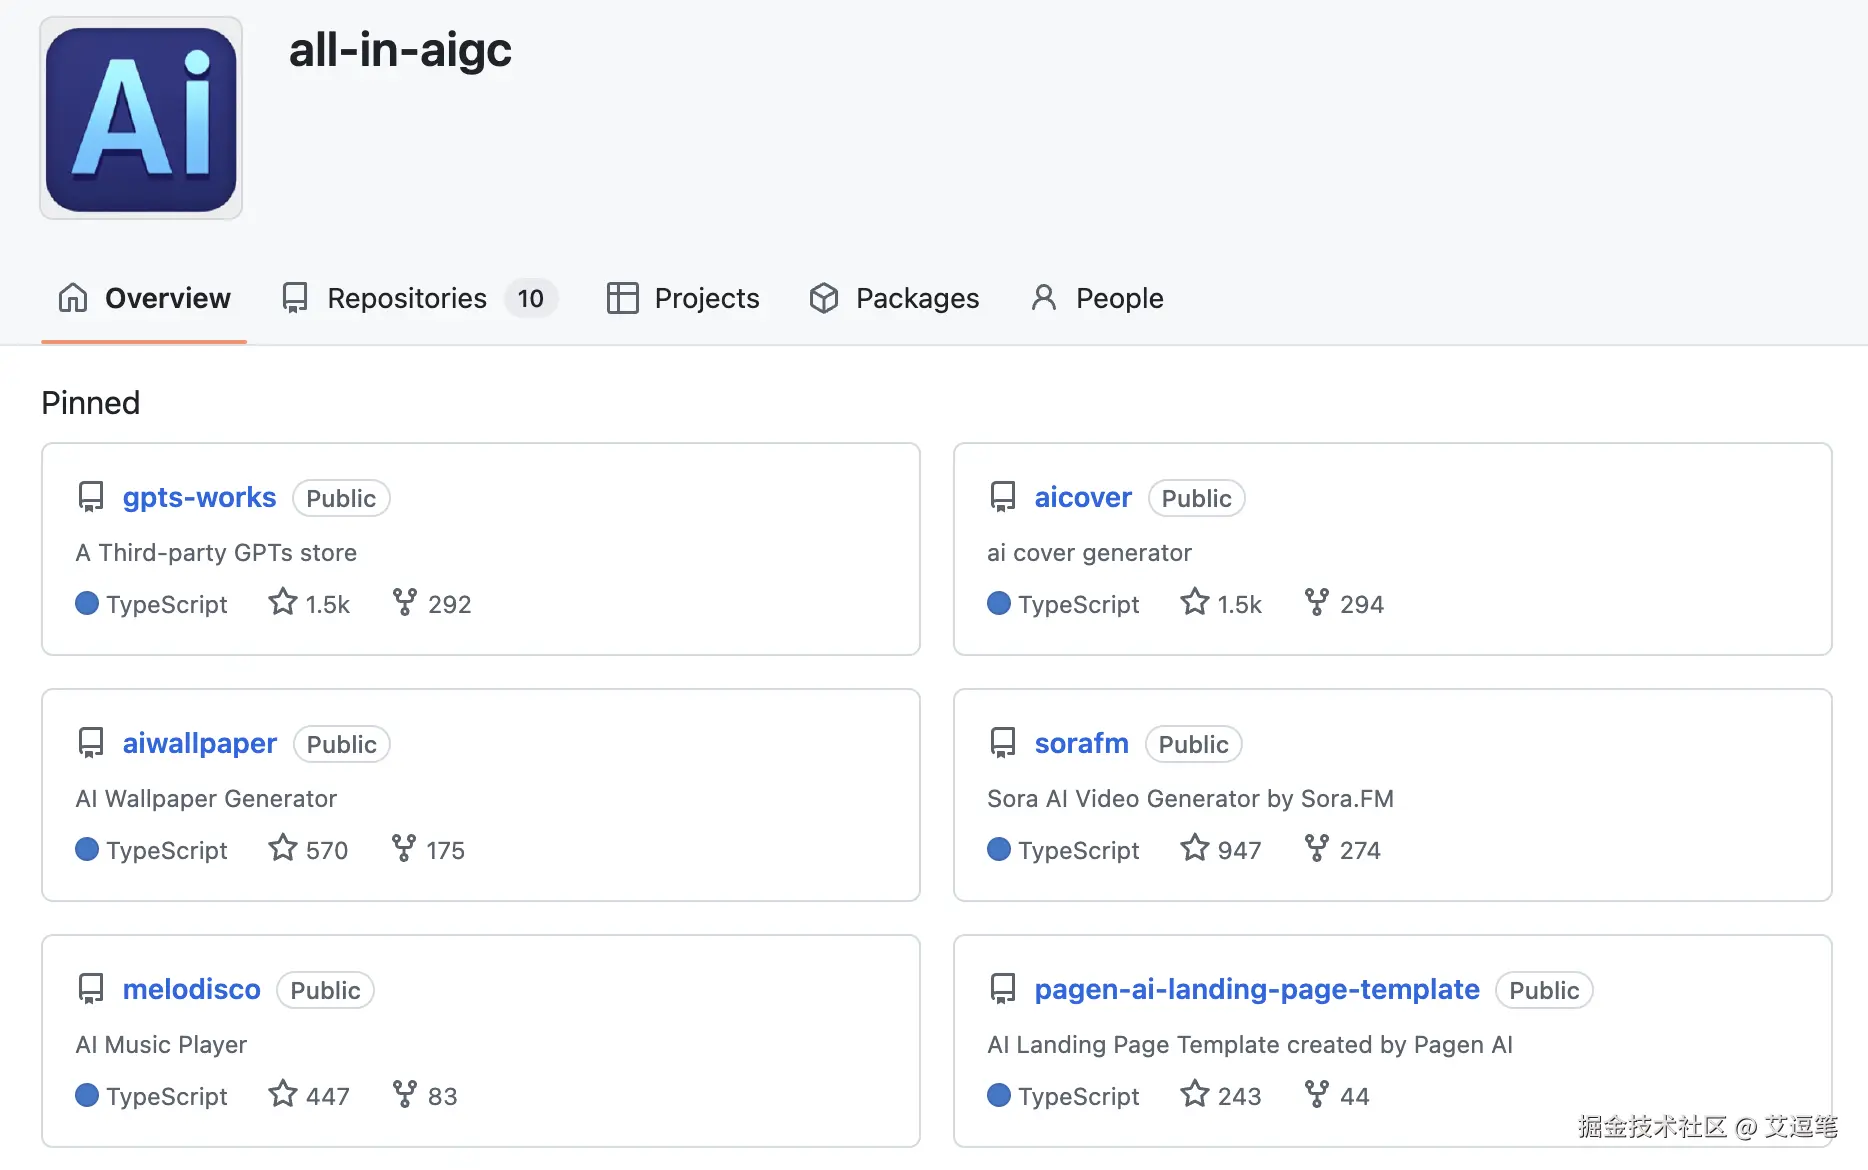This screenshot has width=1868, height=1170.
Task: Click the all-in-aigc organization avatar
Action: tap(141, 118)
